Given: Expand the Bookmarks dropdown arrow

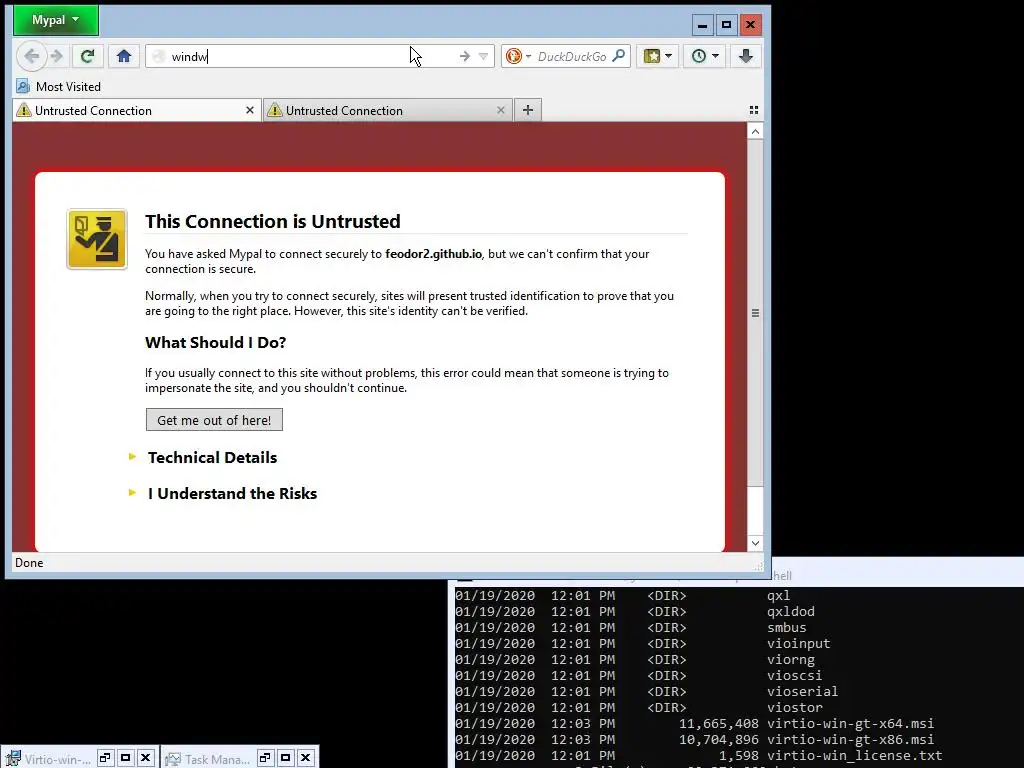Looking at the screenshot, I should [668, 56].
